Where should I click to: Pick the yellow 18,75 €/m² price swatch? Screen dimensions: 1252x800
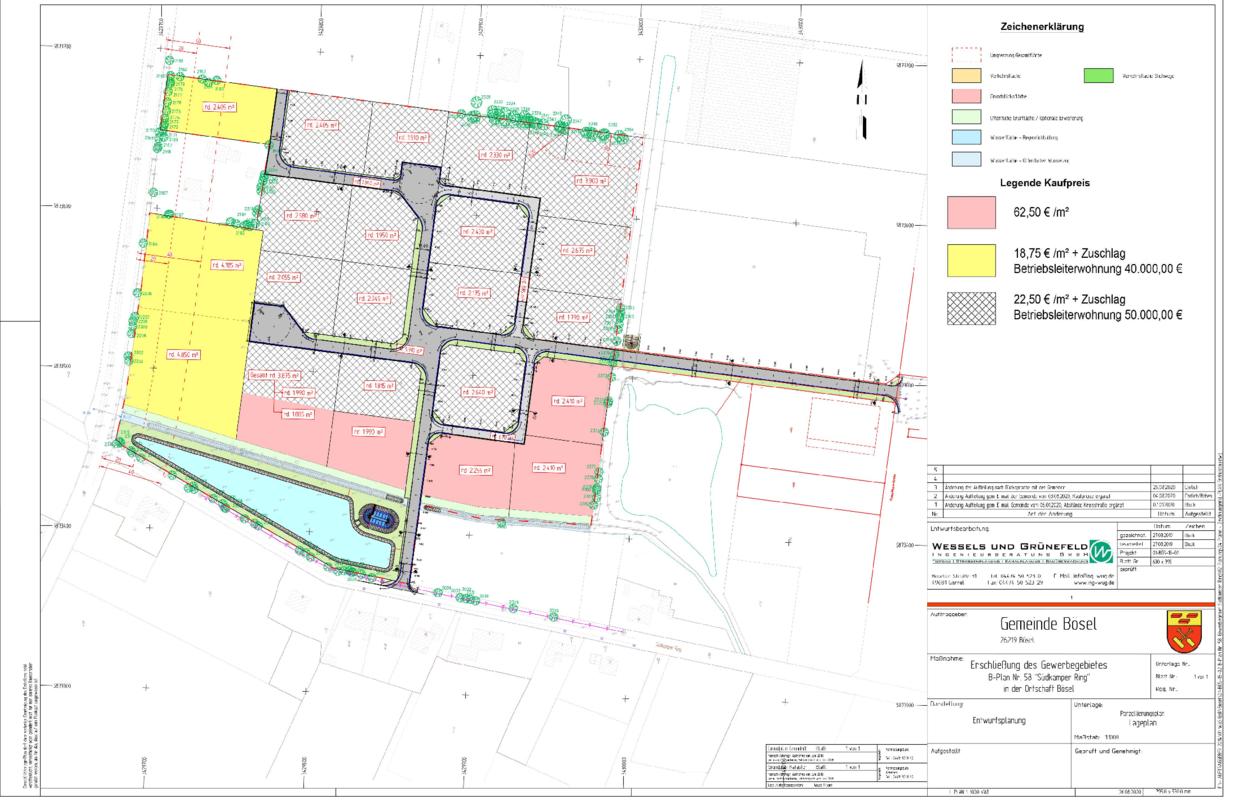971,260
